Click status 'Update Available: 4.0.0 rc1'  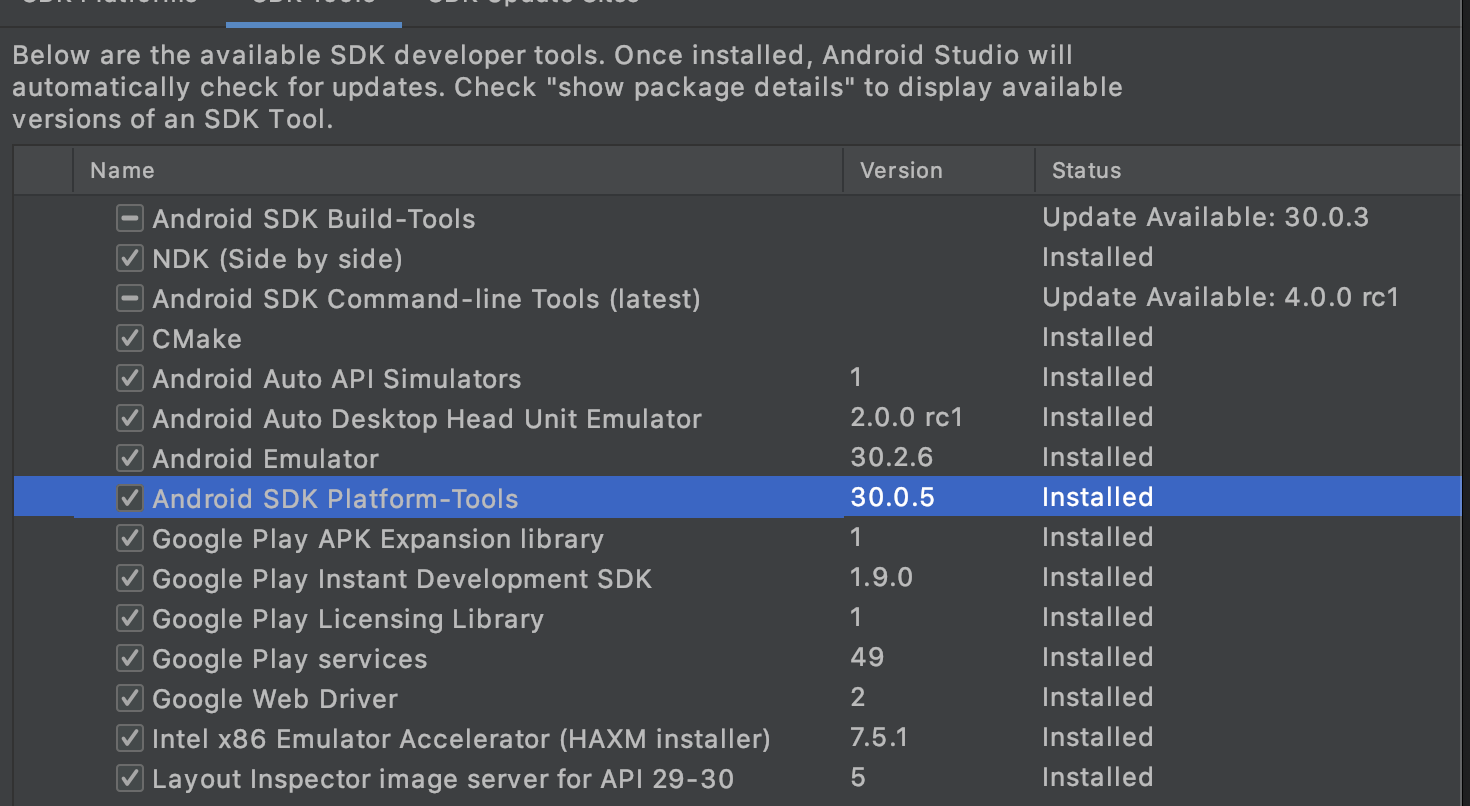(1220, 297)
